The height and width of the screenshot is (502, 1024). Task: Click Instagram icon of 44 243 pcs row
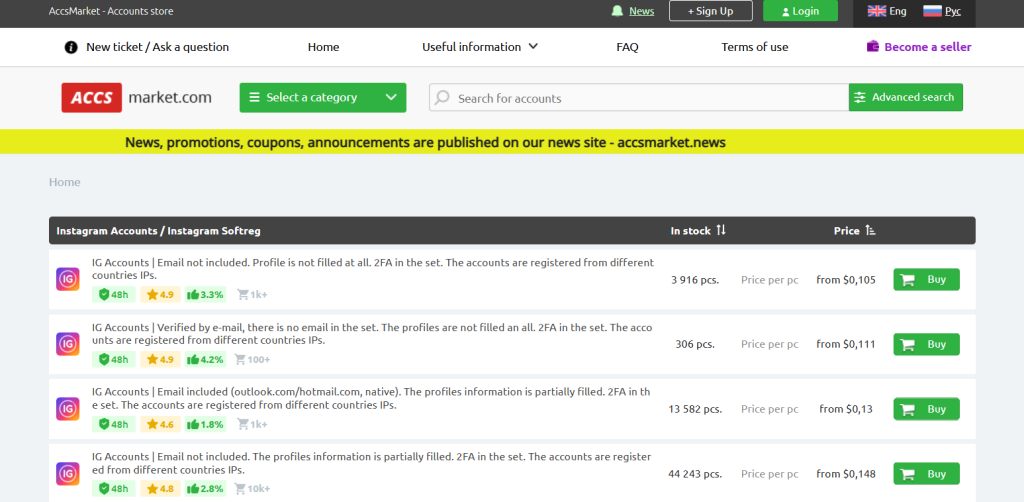67,474
